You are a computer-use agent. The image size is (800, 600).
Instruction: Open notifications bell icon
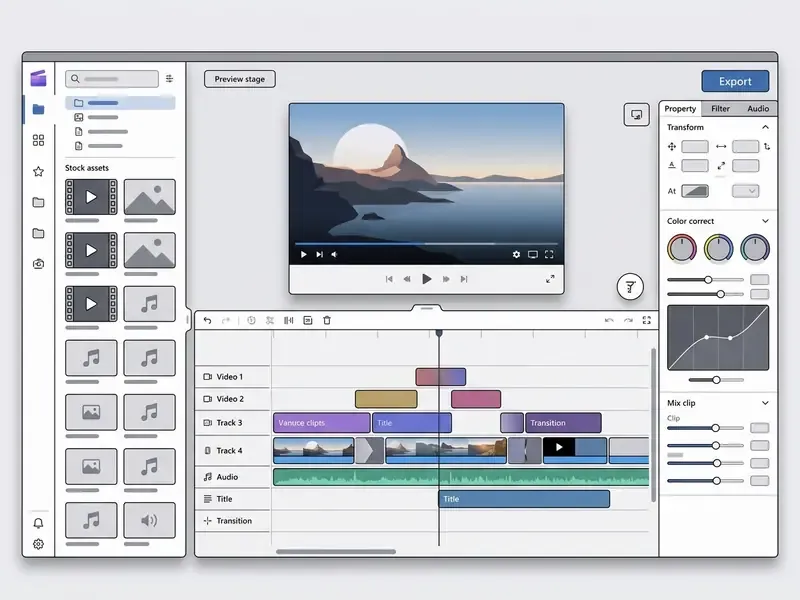pyautogui.click(x=38, y=523)
